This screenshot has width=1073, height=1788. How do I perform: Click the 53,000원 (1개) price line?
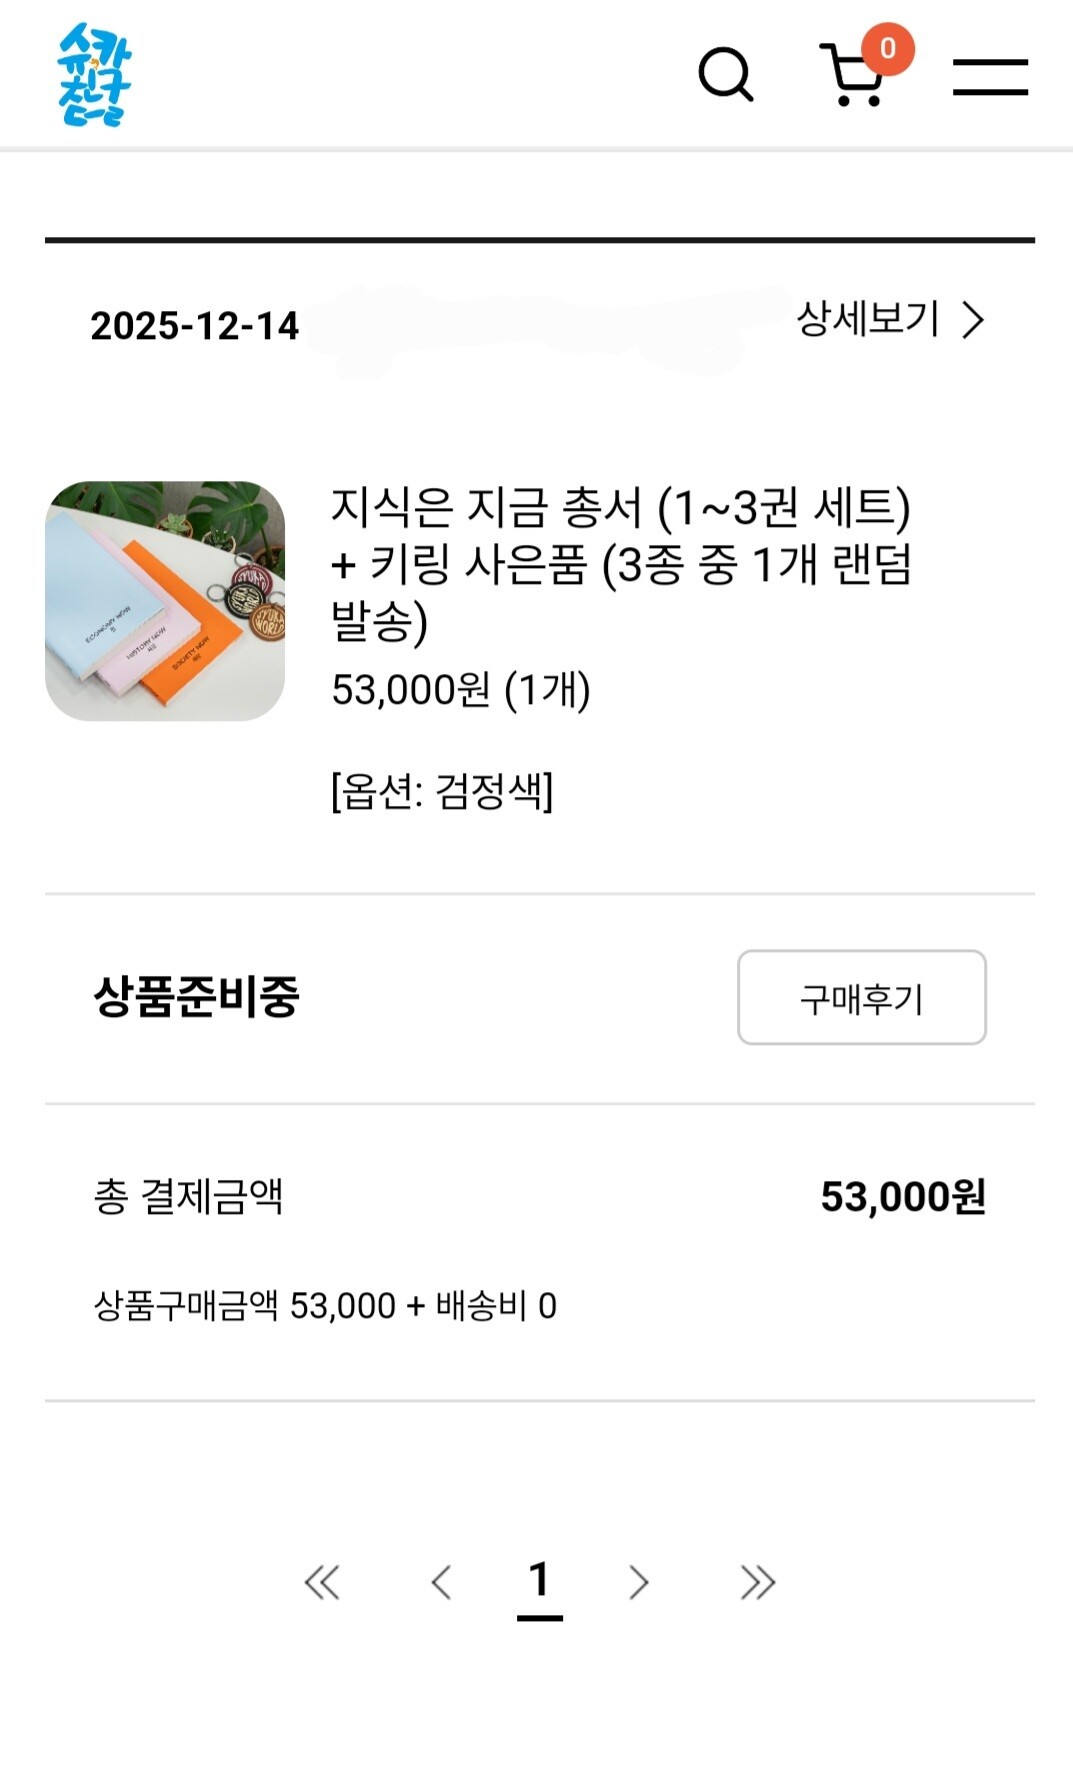coord(461,690)
